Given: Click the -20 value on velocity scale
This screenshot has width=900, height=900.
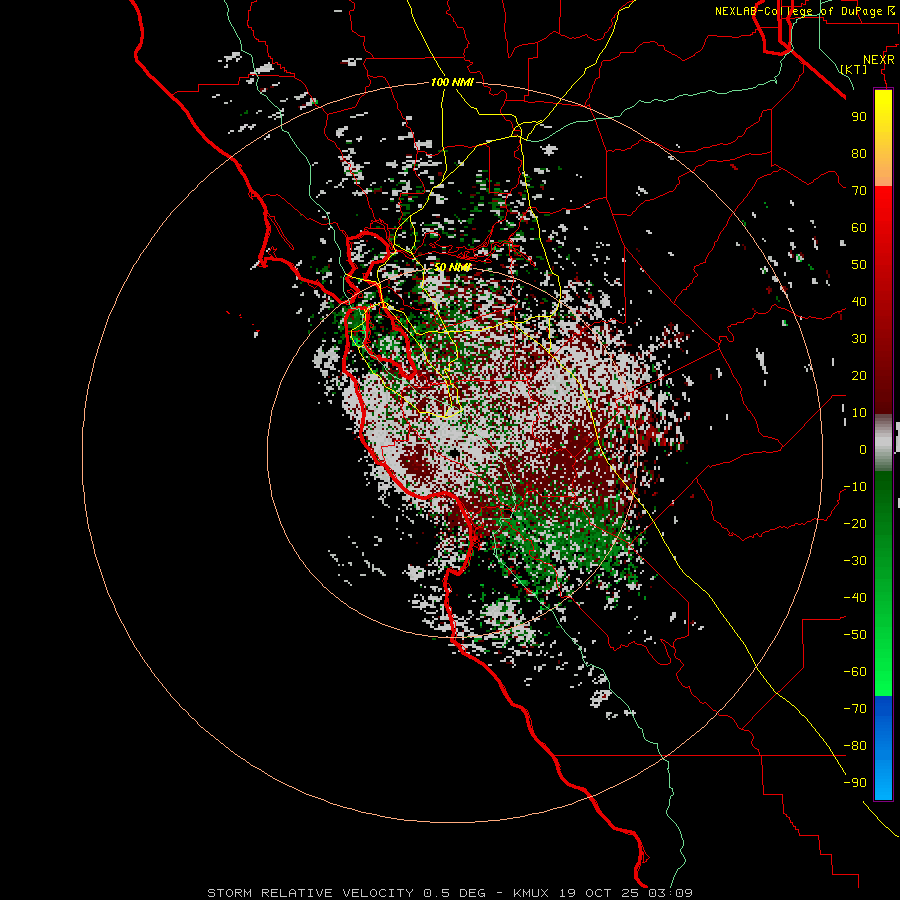Looking at the screenshot, I should click(x=855, y=523).
